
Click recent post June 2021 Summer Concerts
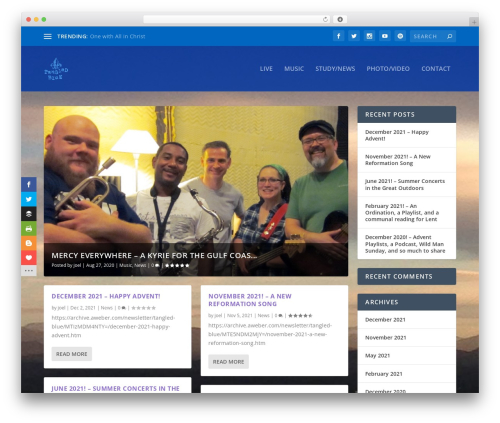(405, 184)
